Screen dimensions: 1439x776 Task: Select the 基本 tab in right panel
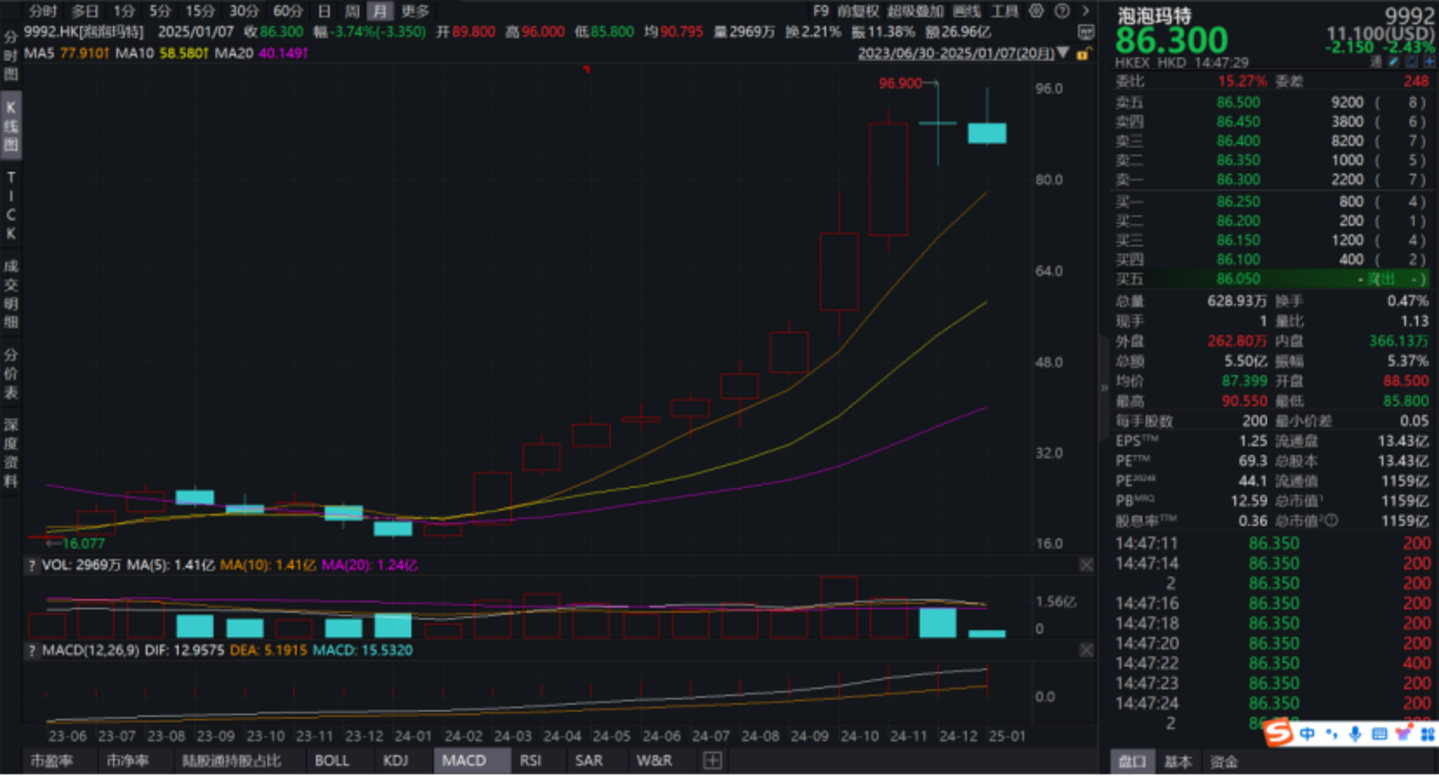[x=1178, y=762]
